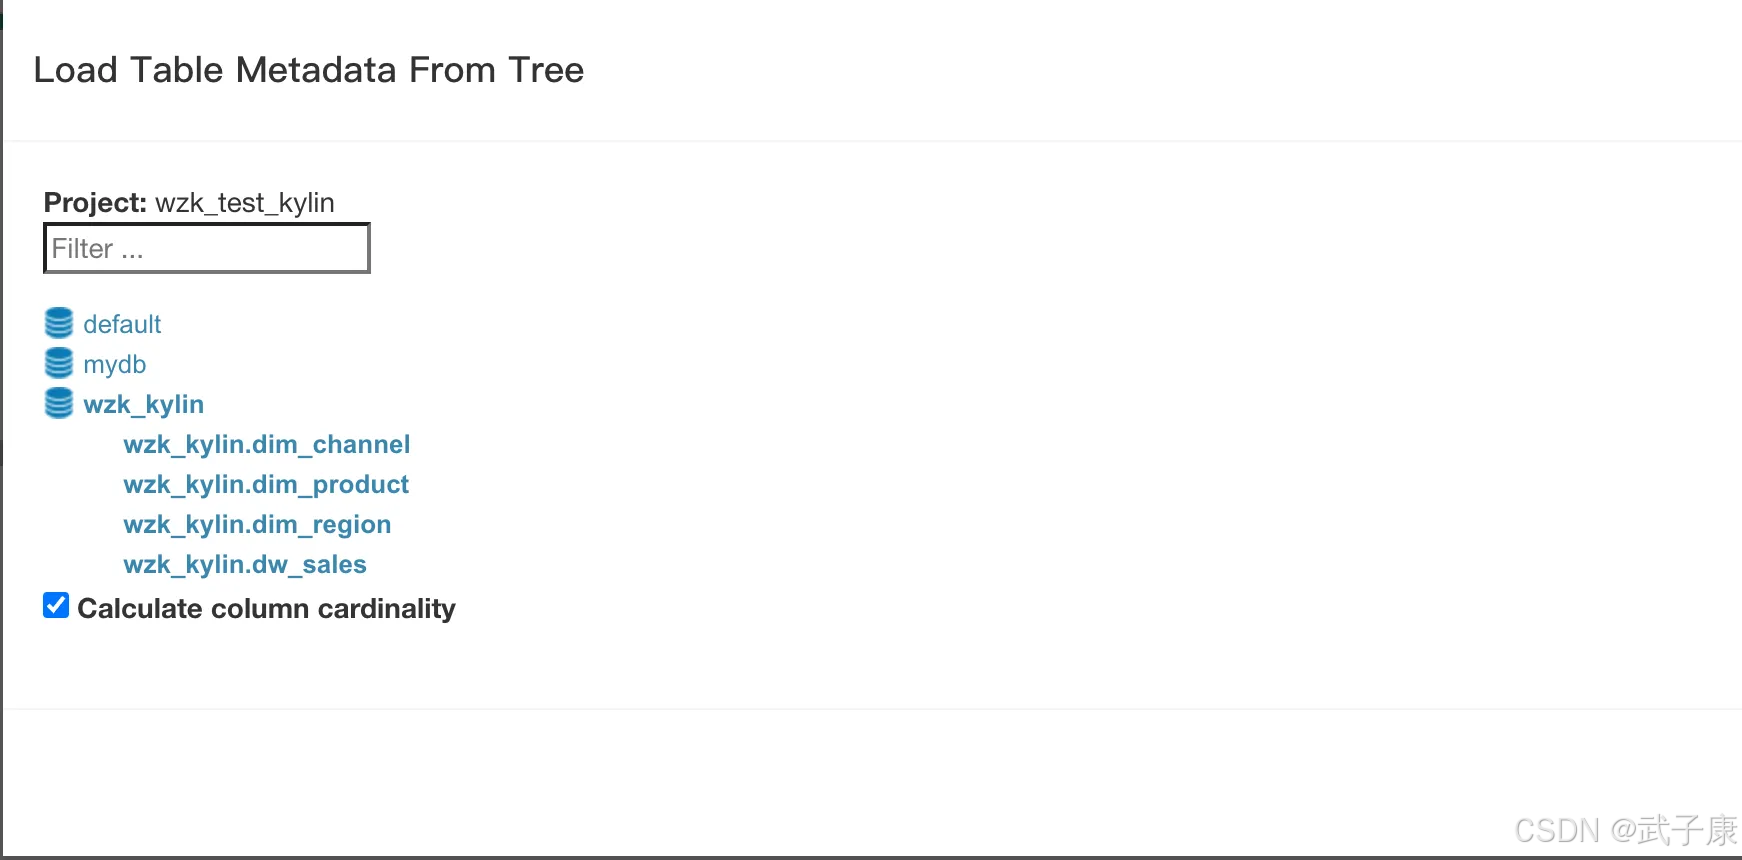Expand the default database node
The width and height of the screenshot is (1742, 860).
[x=122, y=324]
